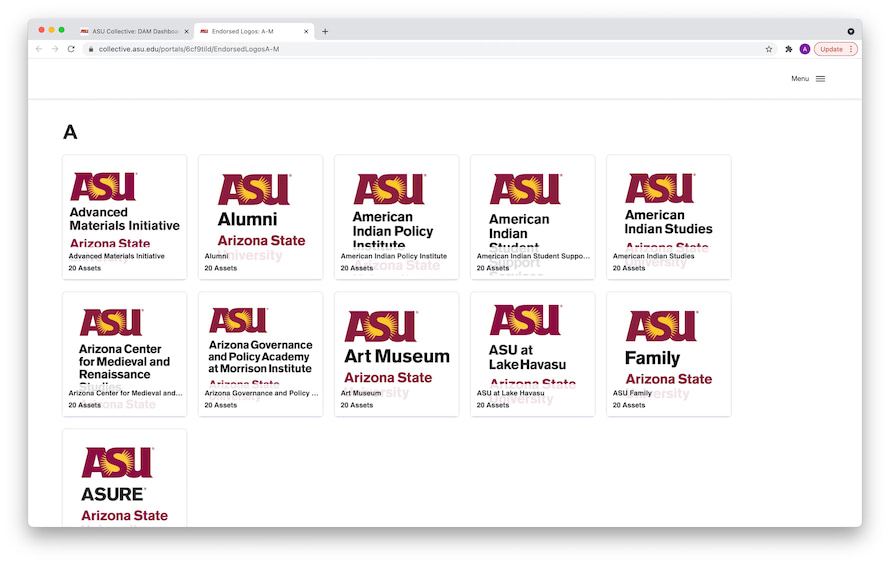
Task: Click 'Art Museum' caption under the logo
Action: click(x=360, y=393)
